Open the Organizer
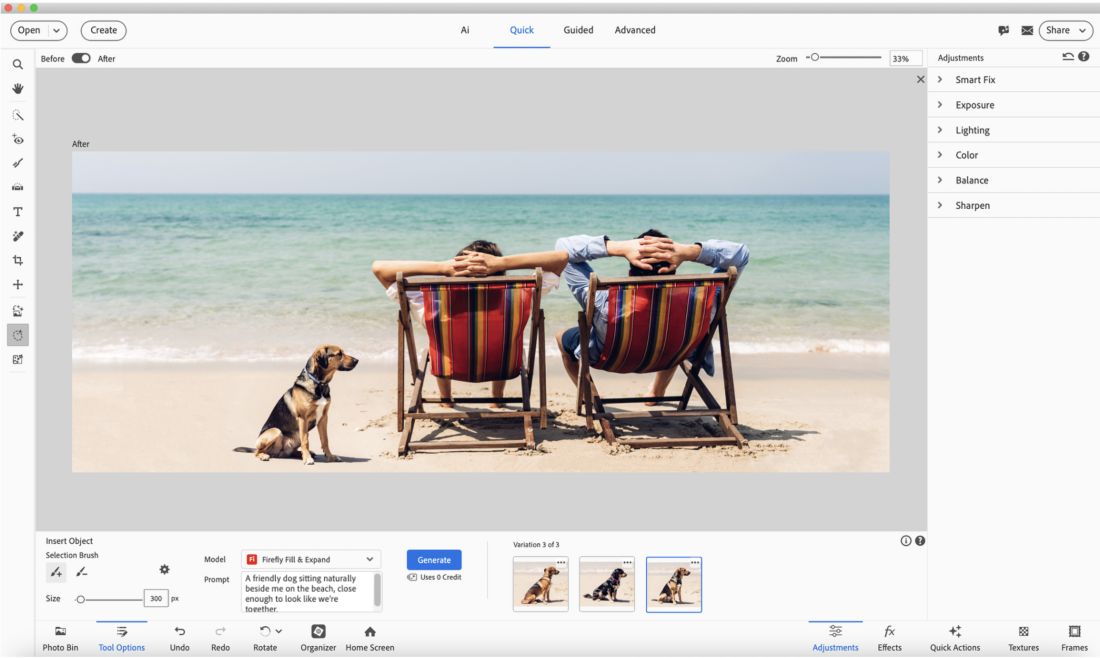 [x=318, y=638]
